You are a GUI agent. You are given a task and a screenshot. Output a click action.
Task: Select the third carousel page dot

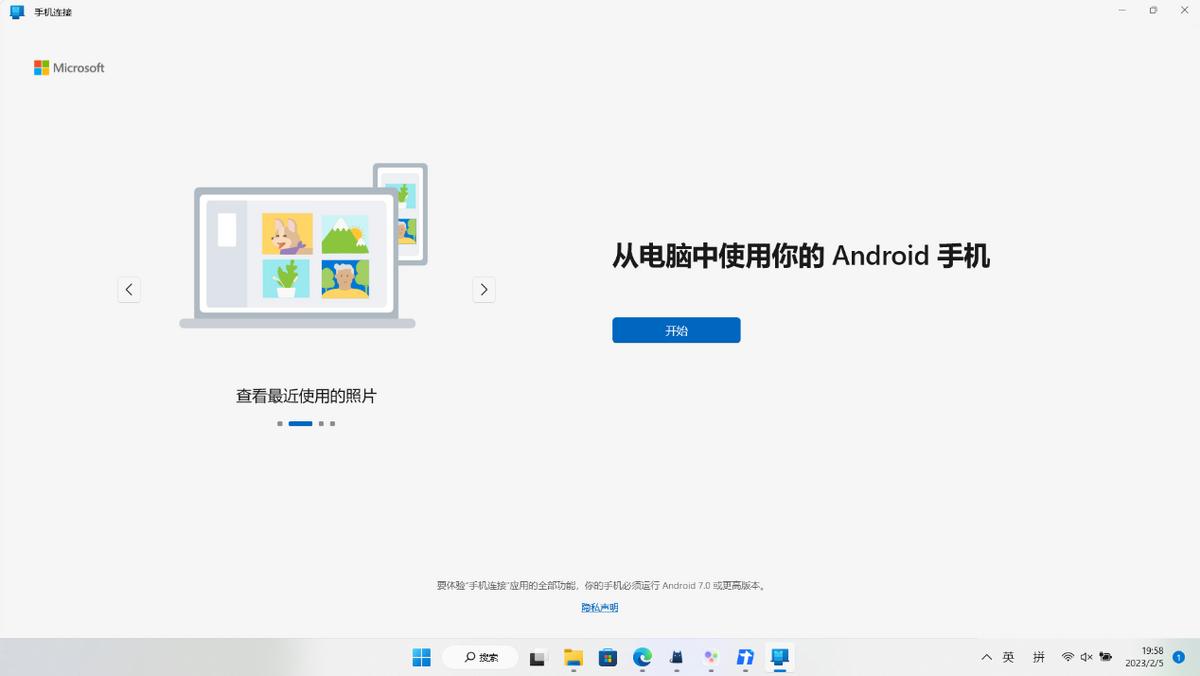tap(321, 424)
